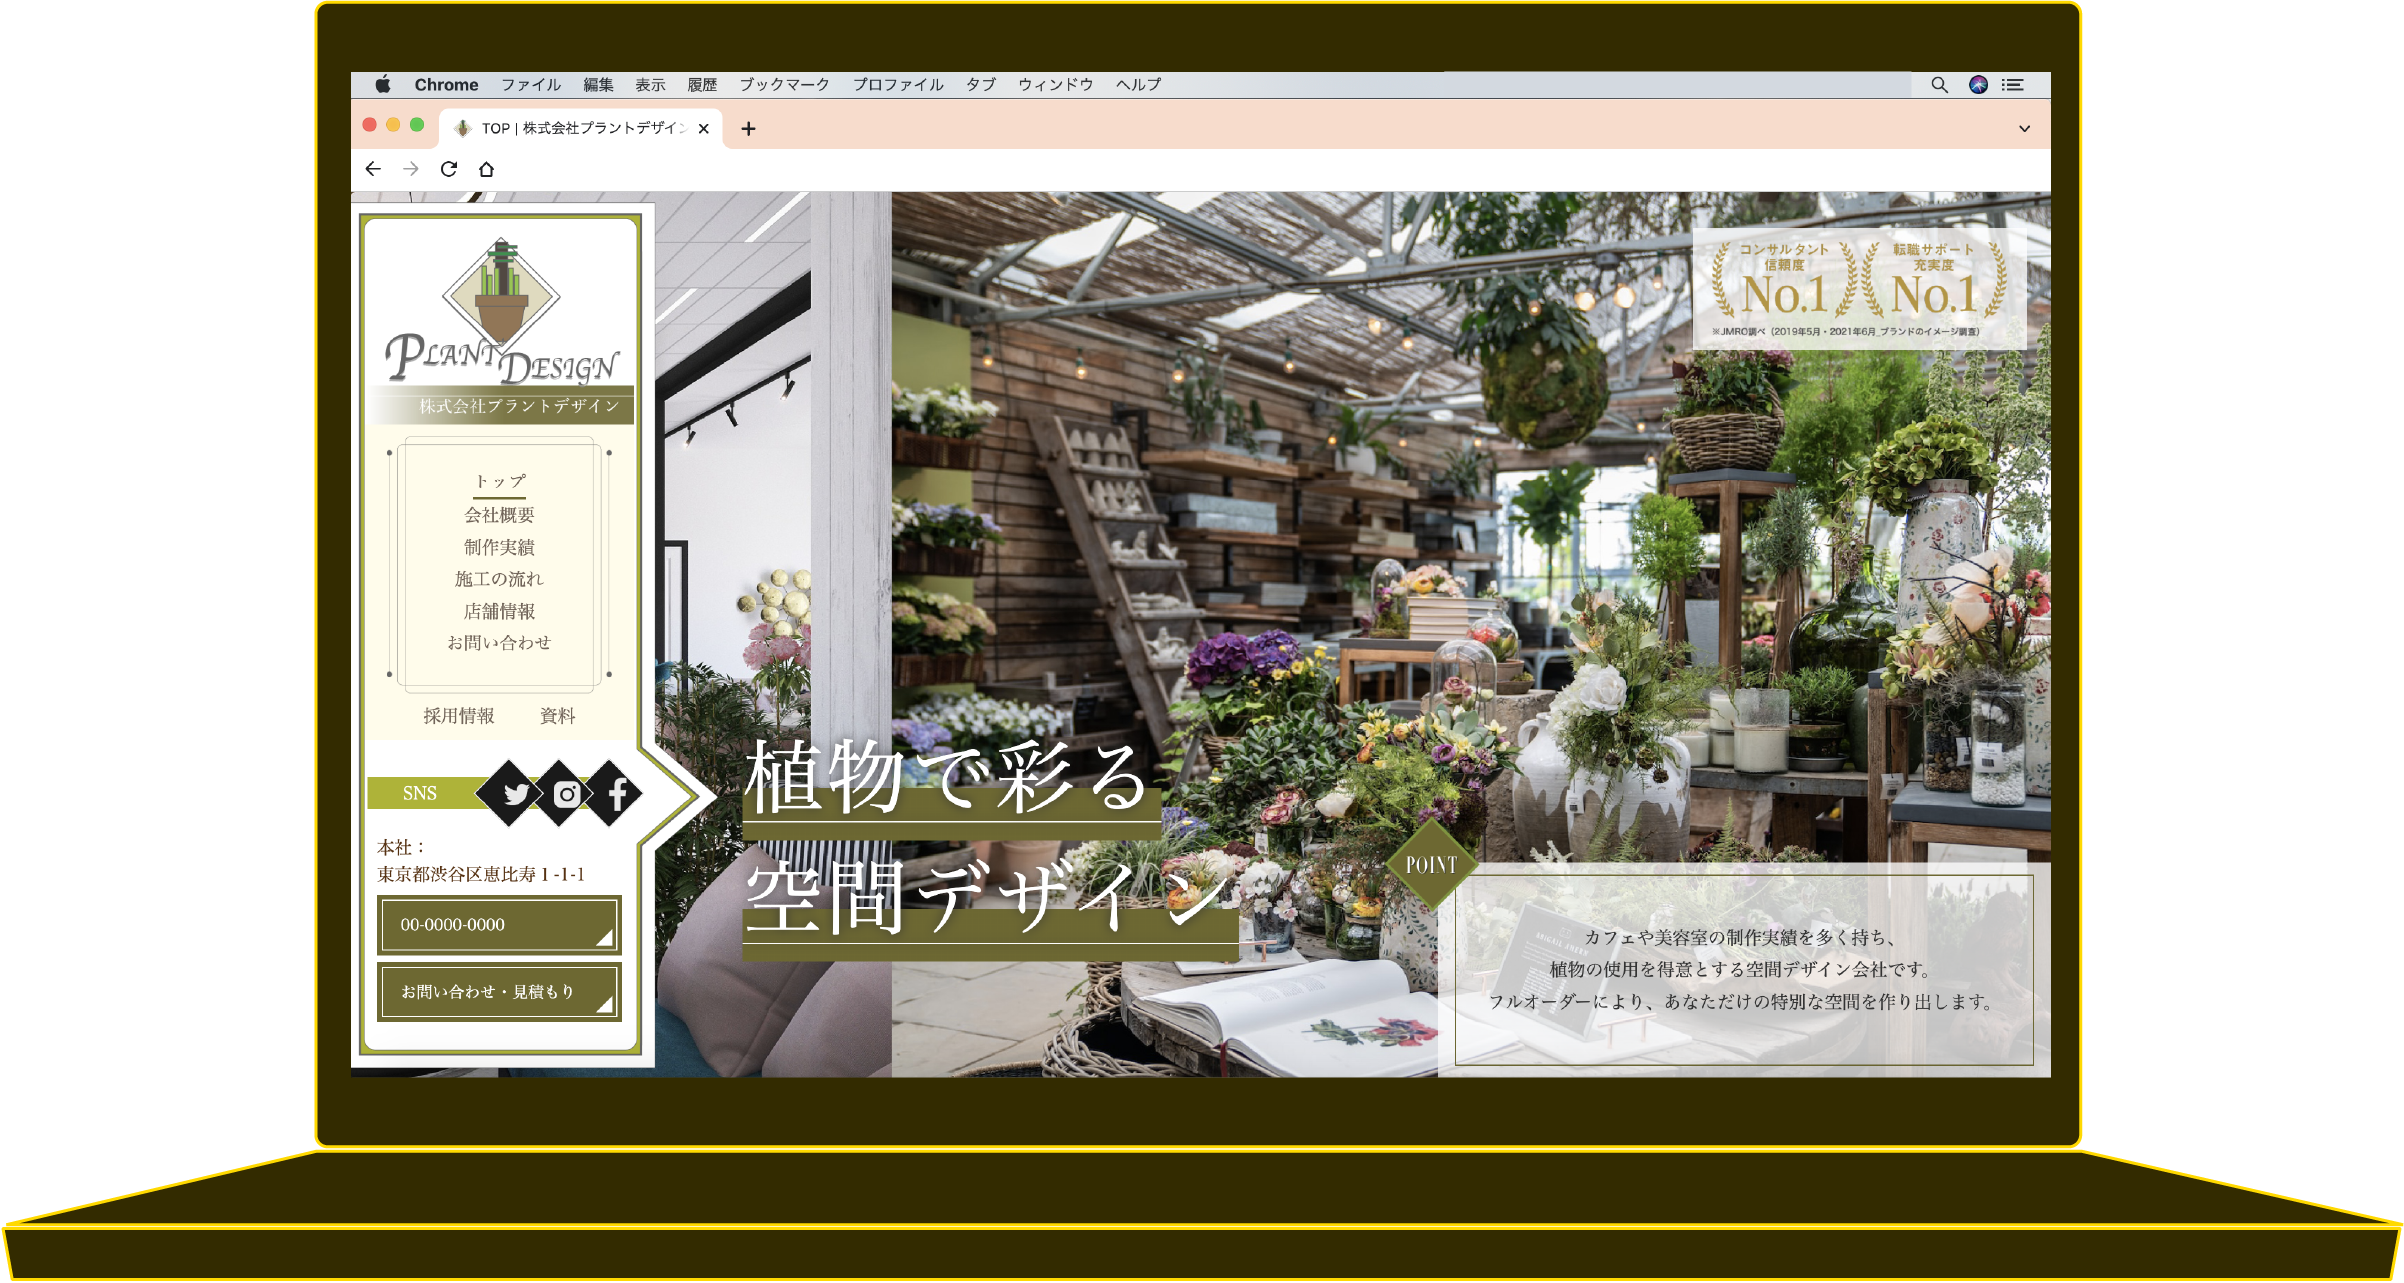Click the POINT diamond badge
This screenshot has height=1283, width=2404.
coord(1431,864)
